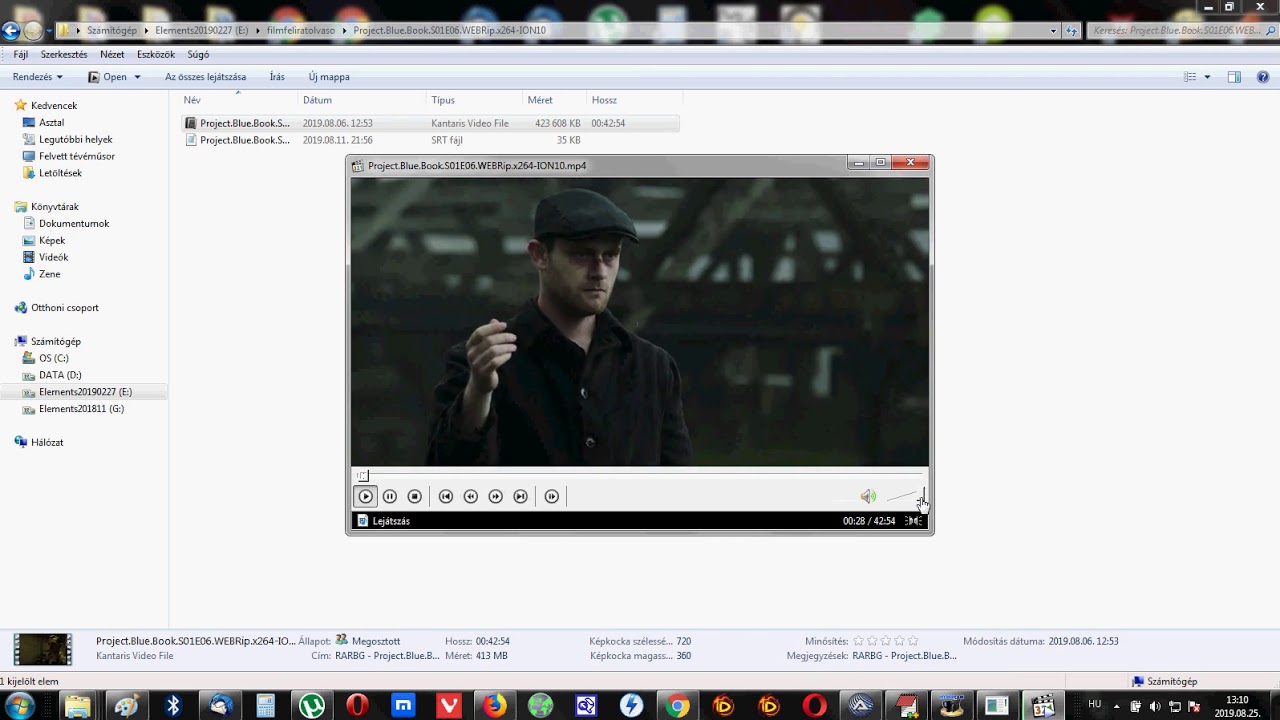Sort files by the Méret column header
The height and width of the screenshot is (720, 1280).
click(x=555, y=100)
